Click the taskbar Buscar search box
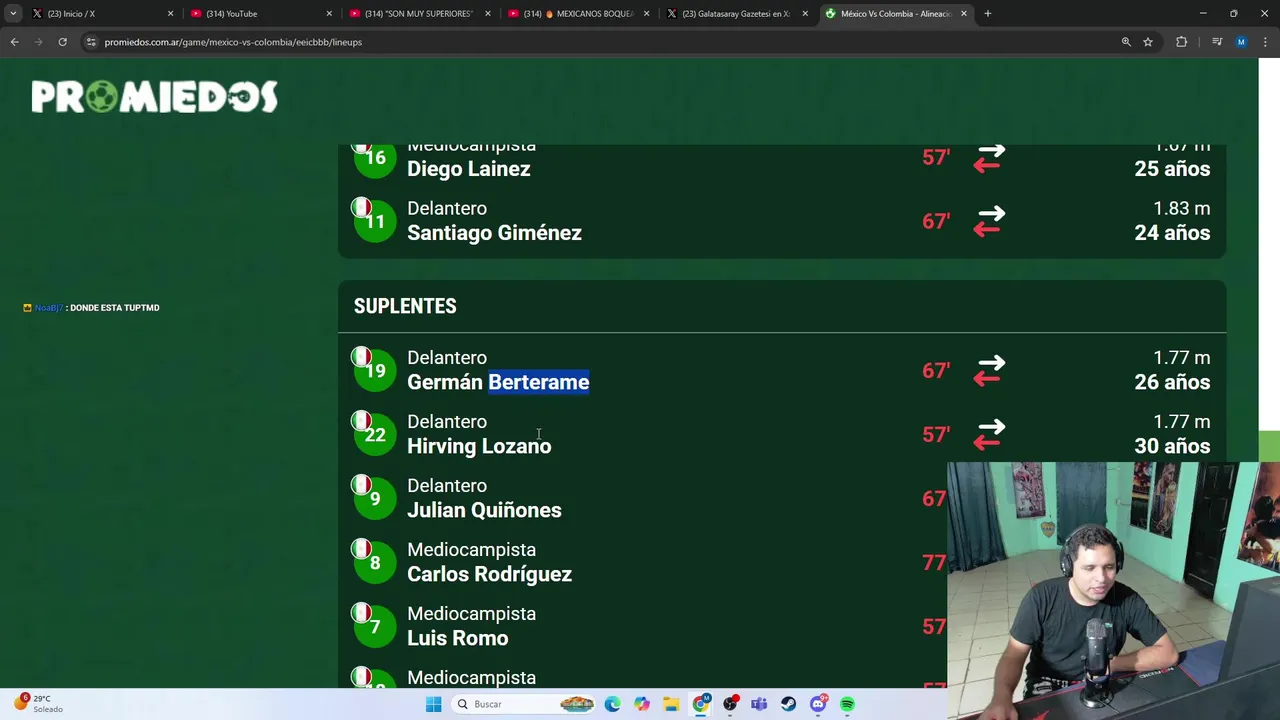 (x=525, y=704)
